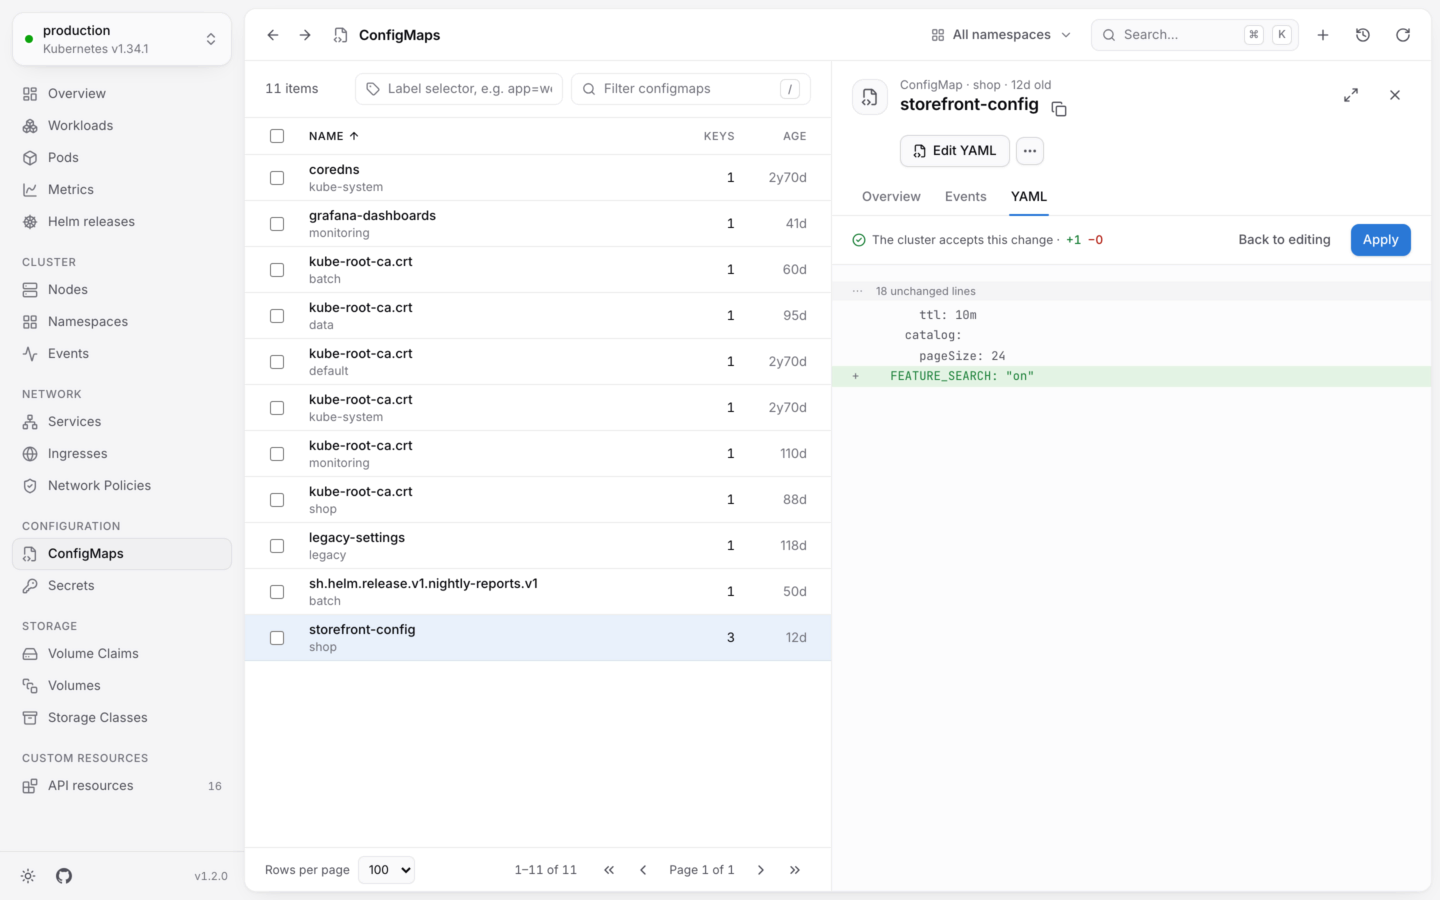
Task: Click Back to editing
Action: [1284, 240]
